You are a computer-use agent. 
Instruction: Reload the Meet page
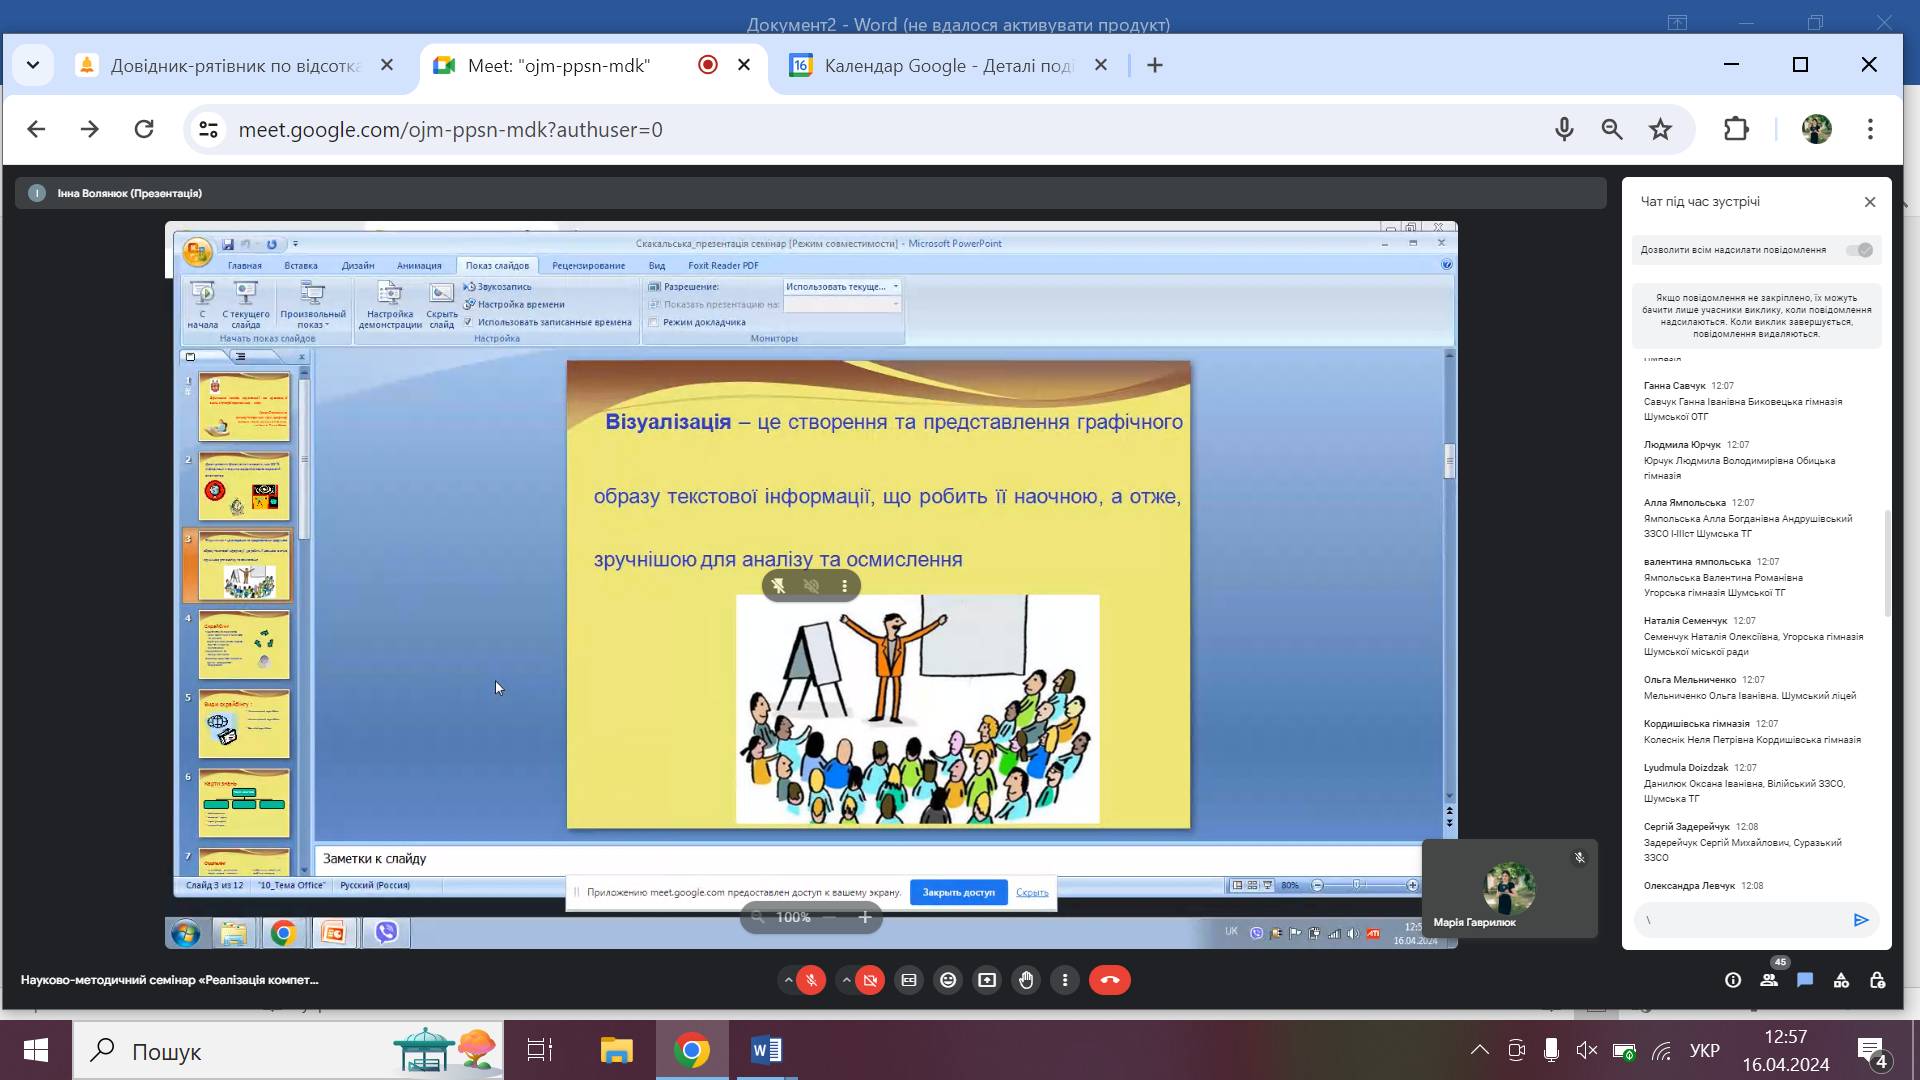[144, 129]
